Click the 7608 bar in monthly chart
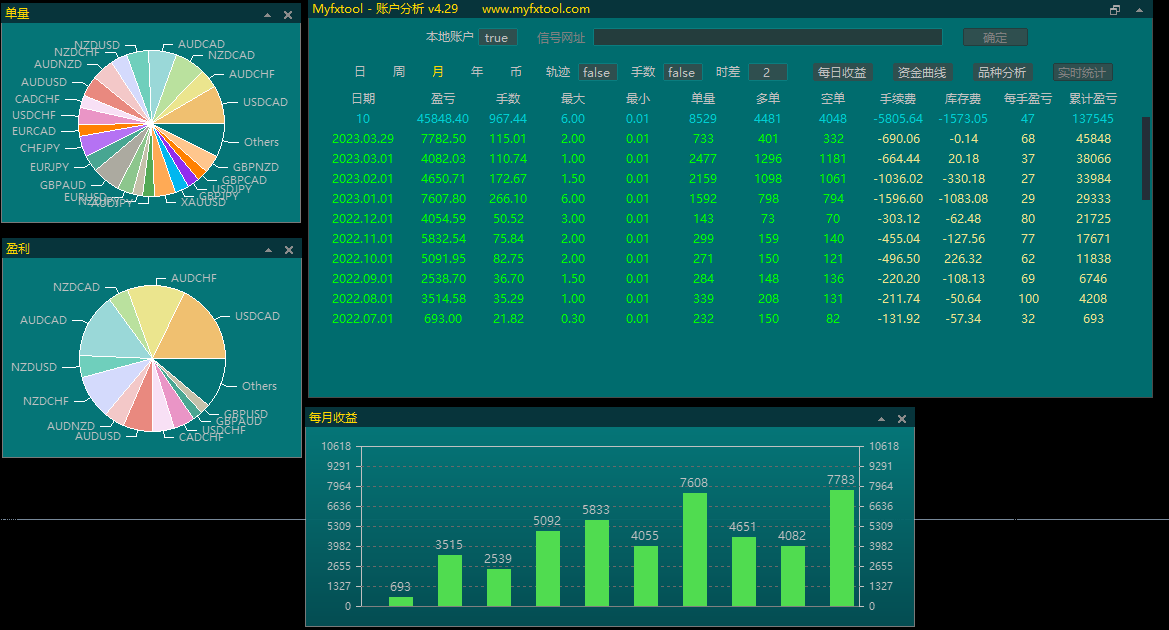The width and height of the screenshot is (1169, 630). click(695, 549)
